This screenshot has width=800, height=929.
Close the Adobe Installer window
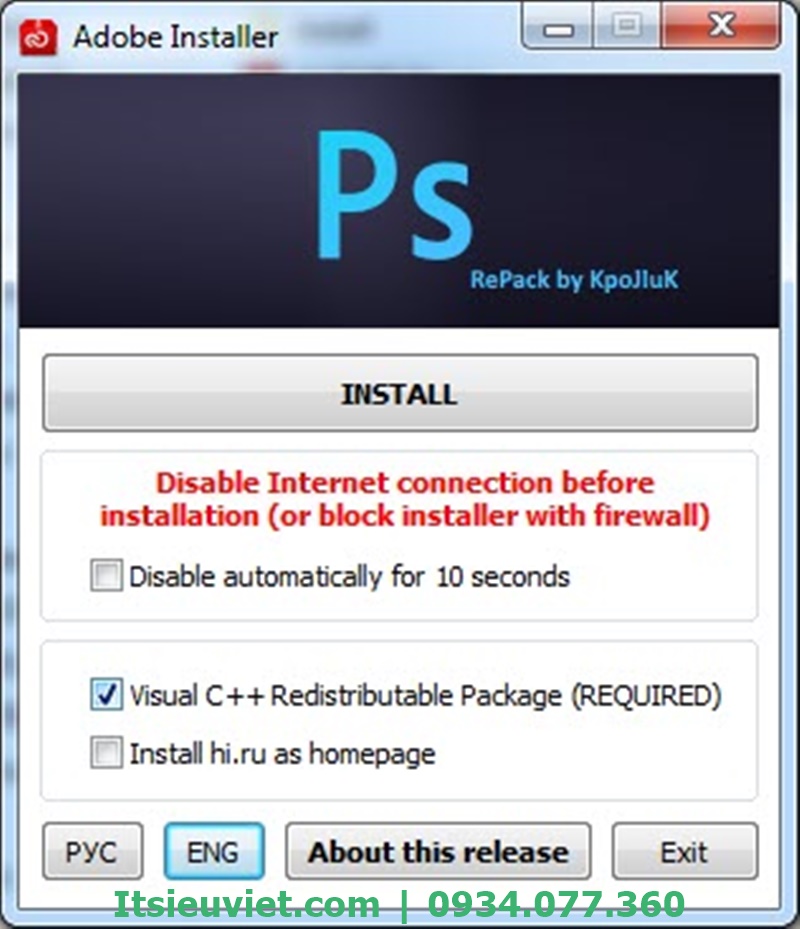[721, 26]
